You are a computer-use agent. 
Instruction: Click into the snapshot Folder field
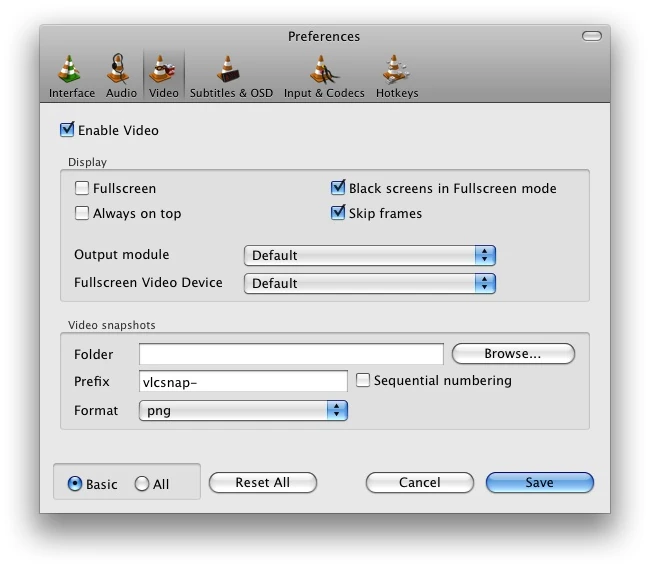pyautogui.click(x=291, y=354)
